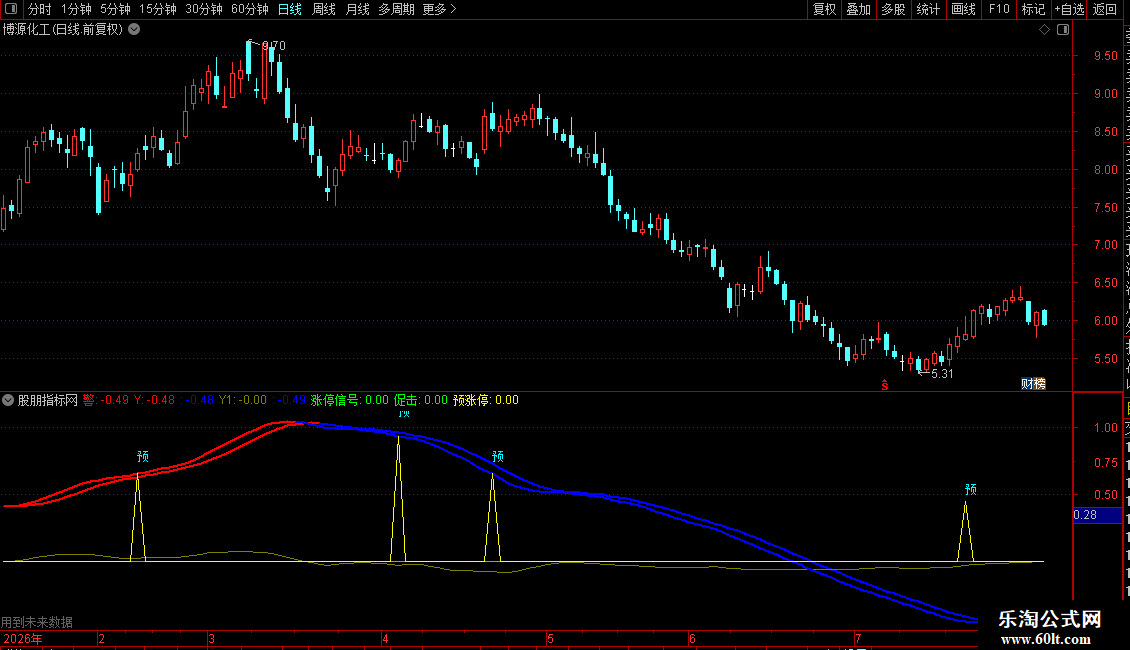This screenshot has width=1130, height=650.
Task: Click the 叠加 overlay button
Action: [x=858, y=9]
